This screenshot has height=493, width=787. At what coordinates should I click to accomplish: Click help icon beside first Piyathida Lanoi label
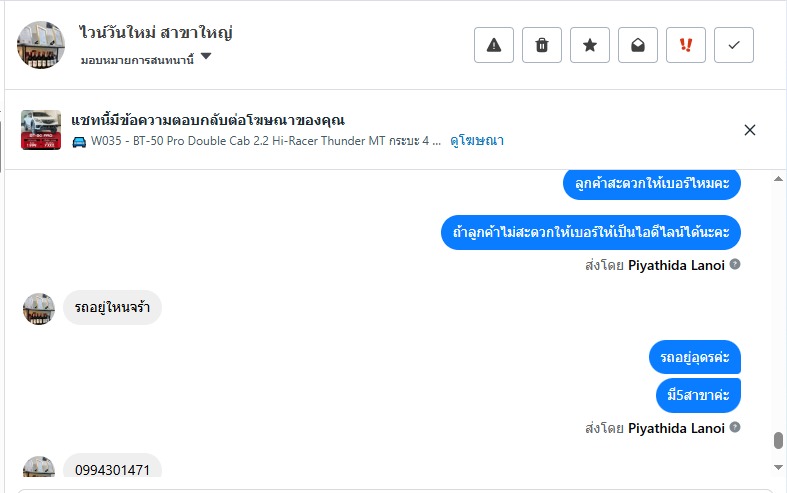pos(735,265)
